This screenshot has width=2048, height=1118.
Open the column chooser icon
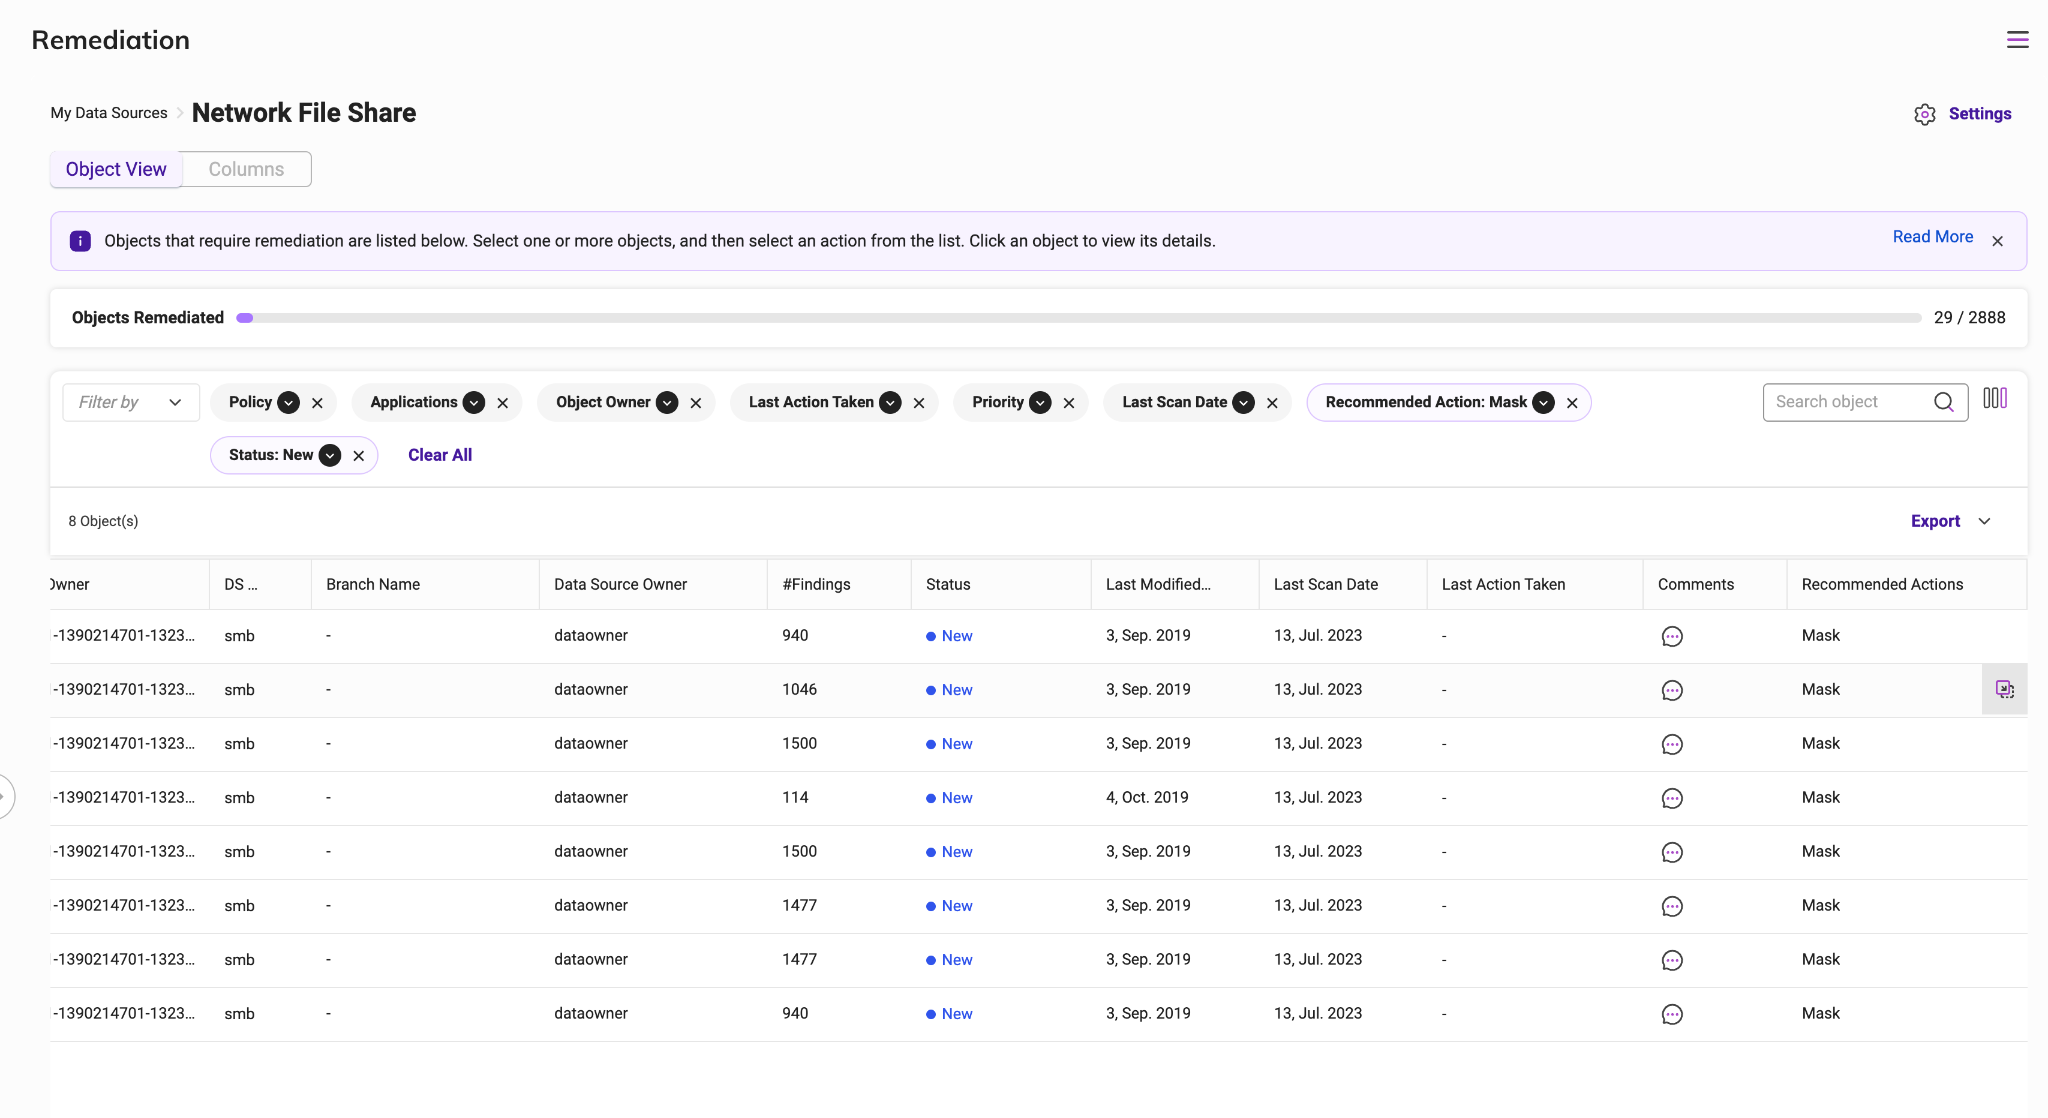point(1995,398)
